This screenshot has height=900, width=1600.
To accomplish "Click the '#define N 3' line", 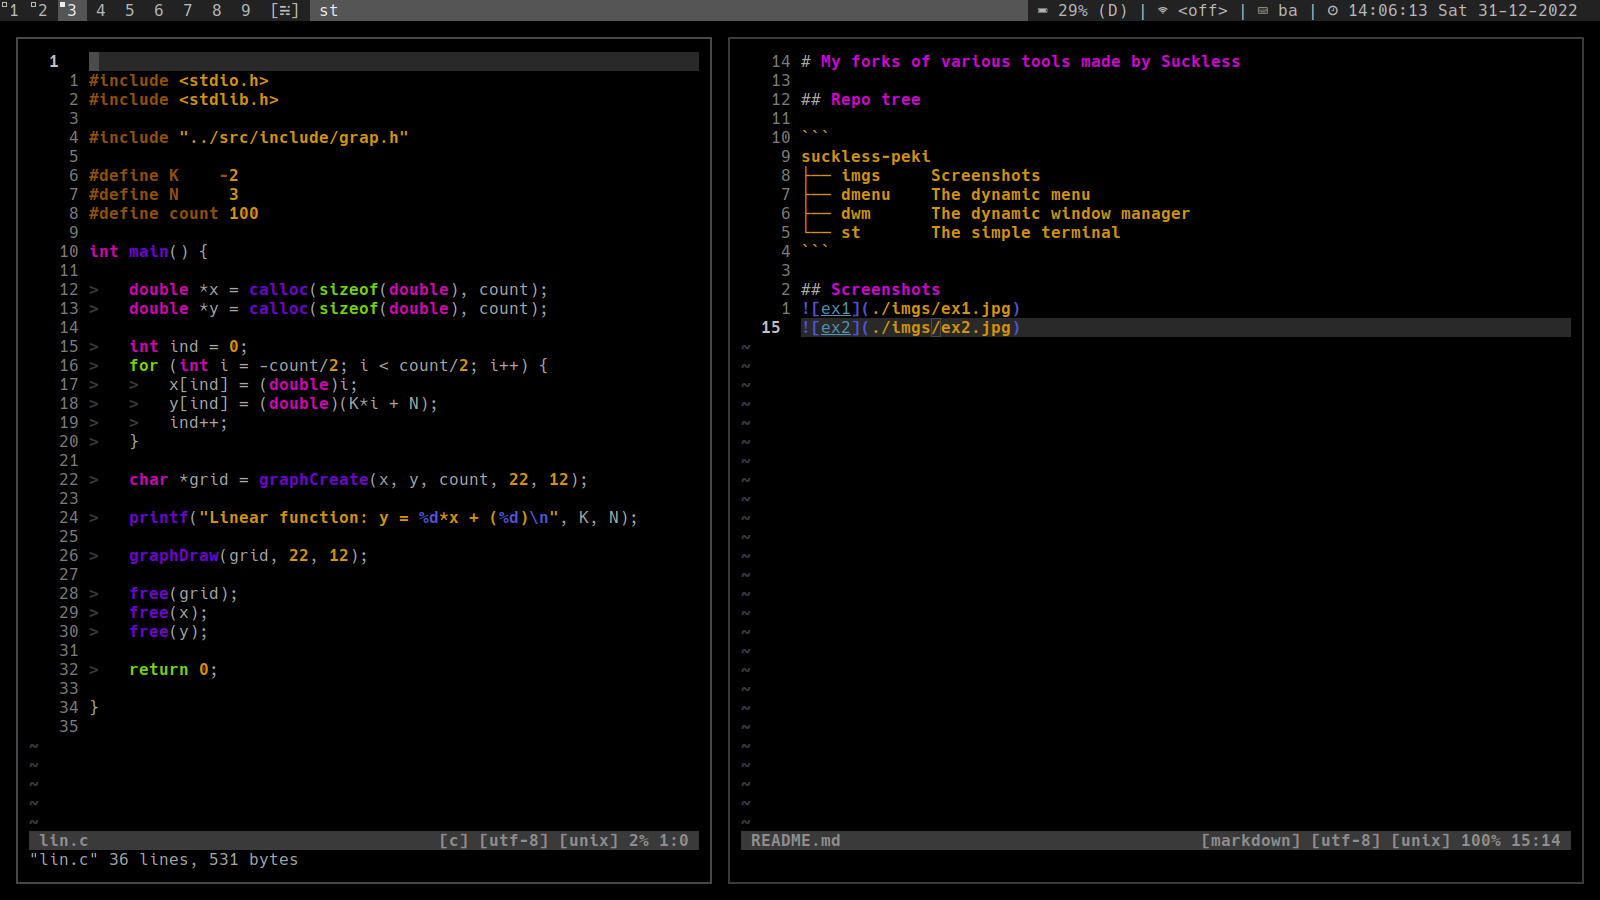I will coord(164,195).
